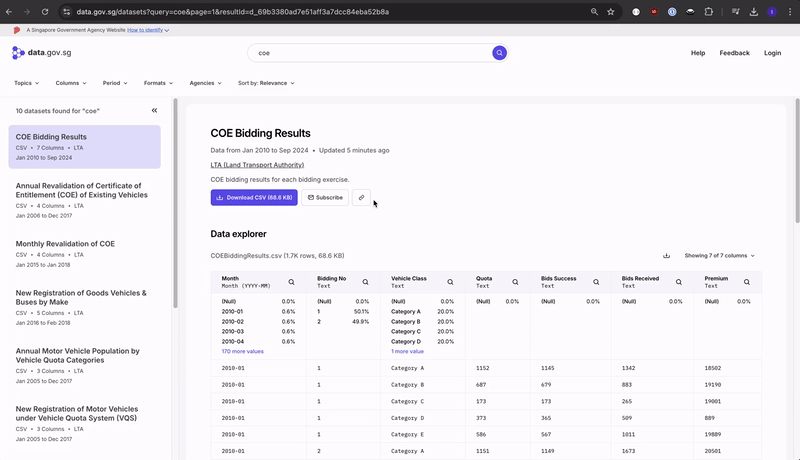Show 1 more value for Vehicle Class
Viewport: 800px width, 460px height.
click(x=407, y=351)
